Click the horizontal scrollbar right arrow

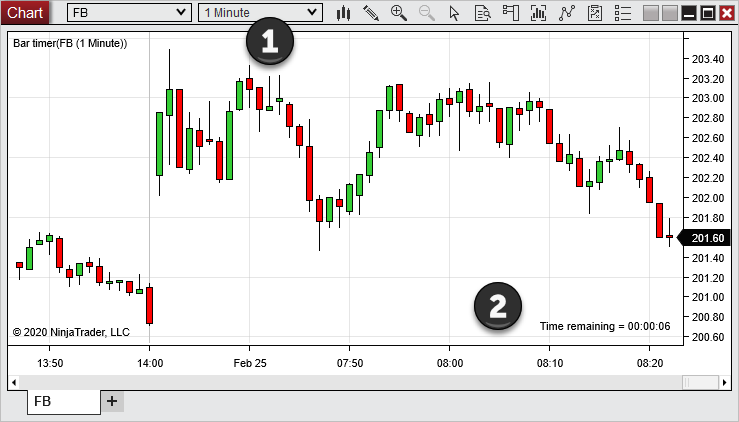tap(725, 382)
